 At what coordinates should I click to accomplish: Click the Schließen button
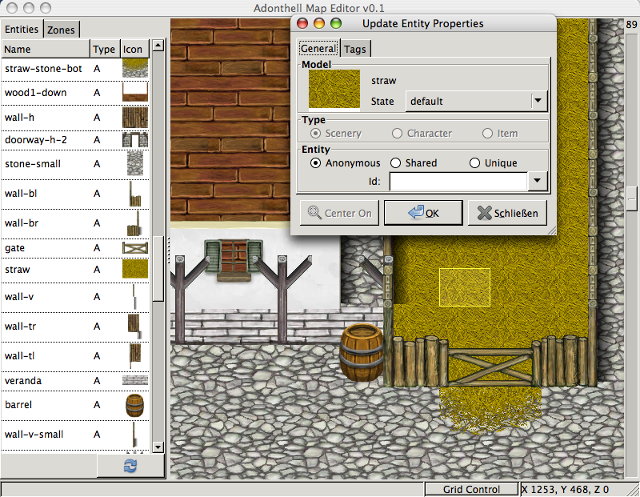click(508, 213)
